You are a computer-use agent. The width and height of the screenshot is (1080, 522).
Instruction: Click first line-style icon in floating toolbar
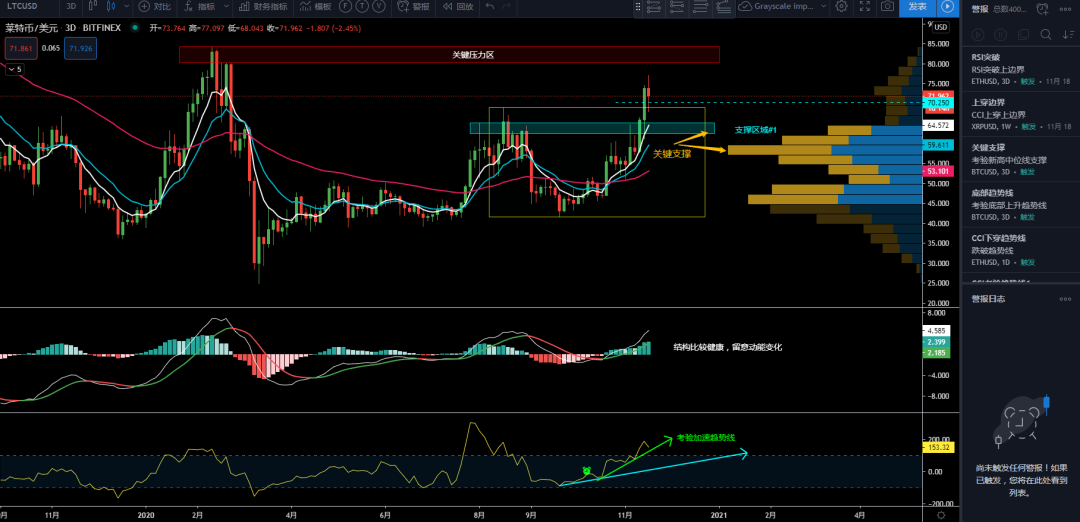pyautogui.click(x=654, y=7)
